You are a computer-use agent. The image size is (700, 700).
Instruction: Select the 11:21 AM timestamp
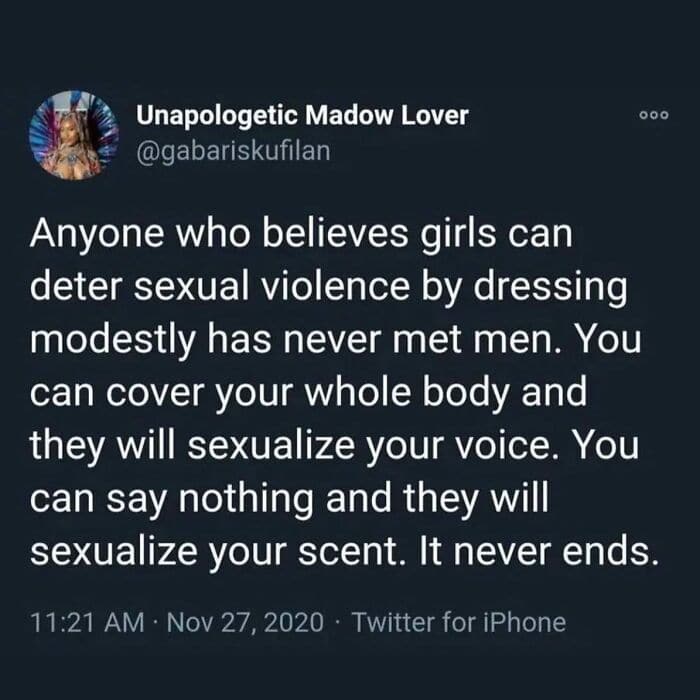88,622
